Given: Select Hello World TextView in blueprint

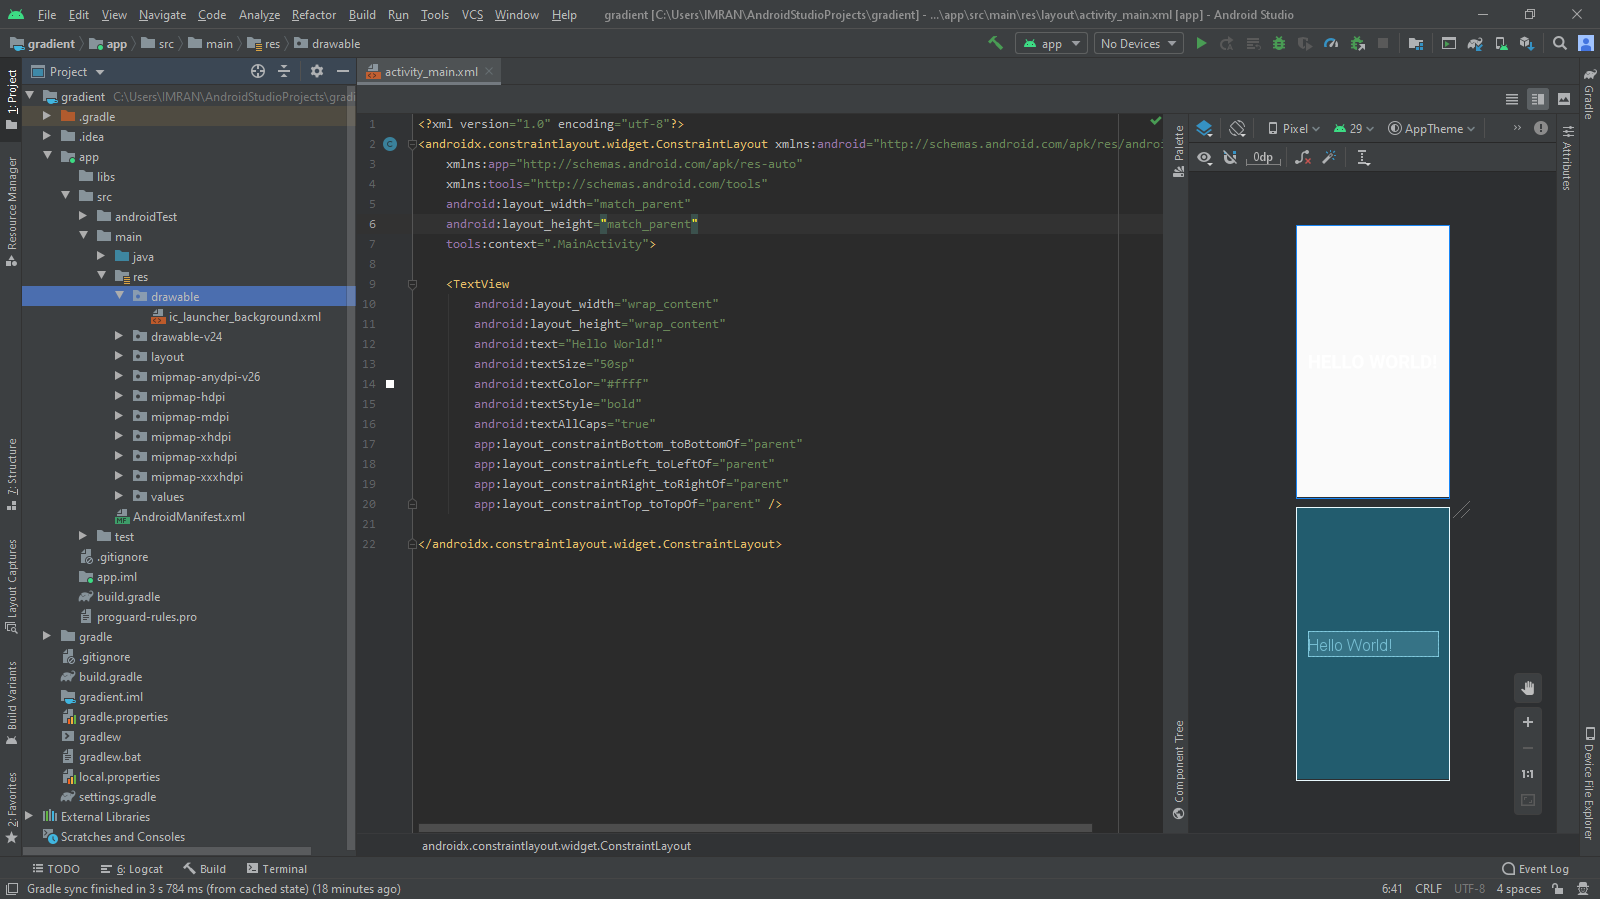Looking at the screenshot, I should 1373,644.
